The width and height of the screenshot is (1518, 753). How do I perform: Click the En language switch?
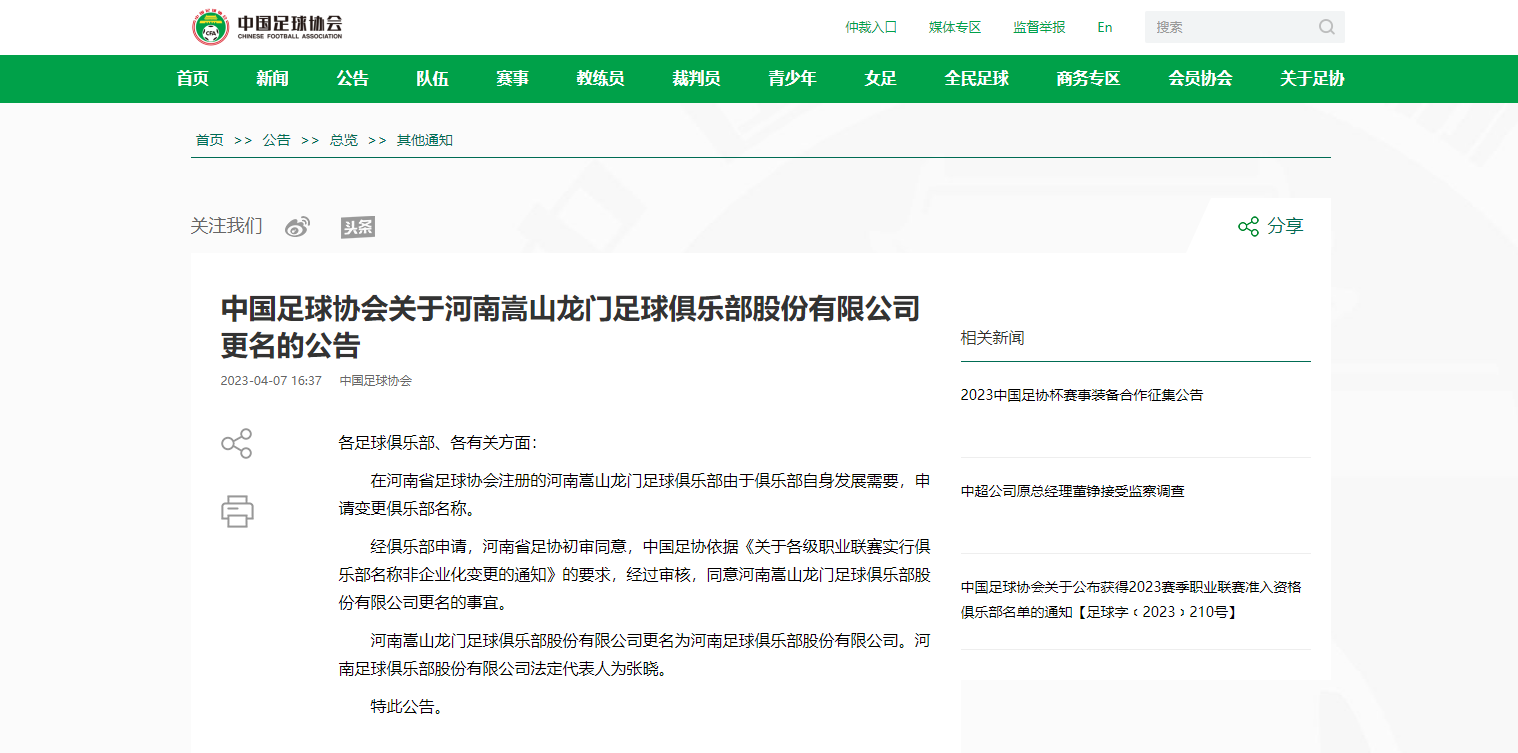[1104, 28]
